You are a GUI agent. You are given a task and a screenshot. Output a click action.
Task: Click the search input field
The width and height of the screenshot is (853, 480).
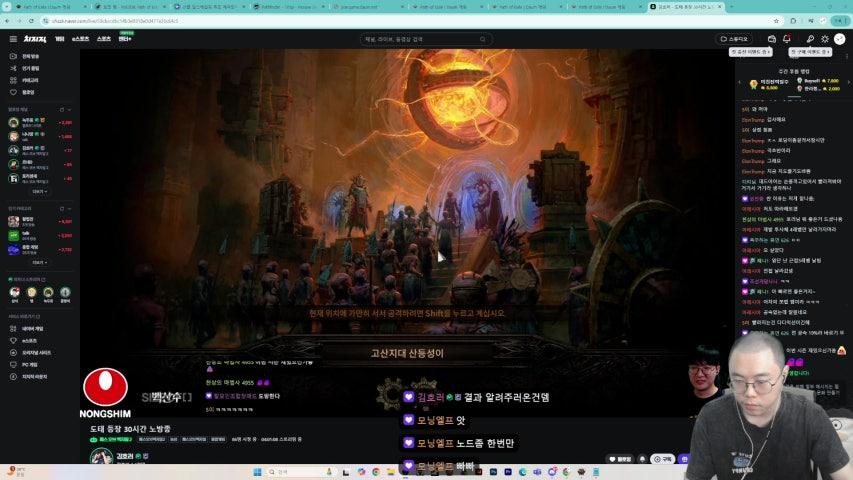tap(420, 39)
